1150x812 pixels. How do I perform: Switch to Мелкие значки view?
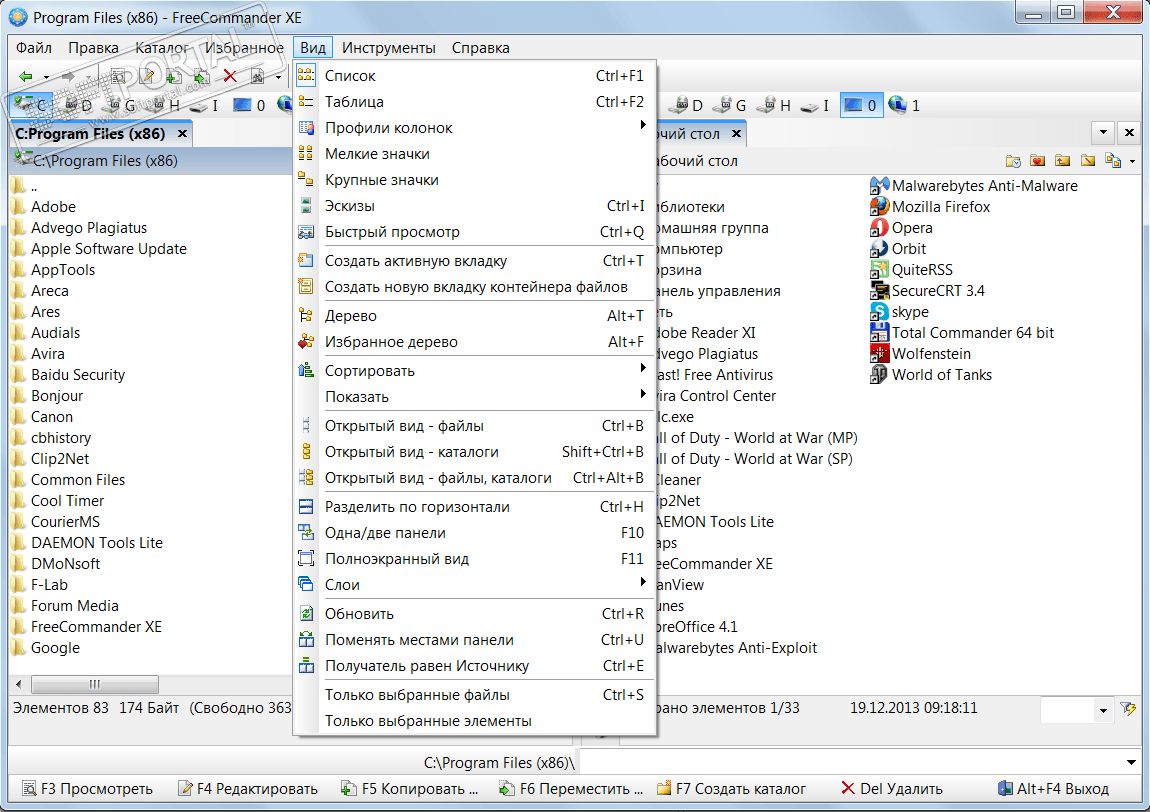pyautogui.click(x=474, y=154)
